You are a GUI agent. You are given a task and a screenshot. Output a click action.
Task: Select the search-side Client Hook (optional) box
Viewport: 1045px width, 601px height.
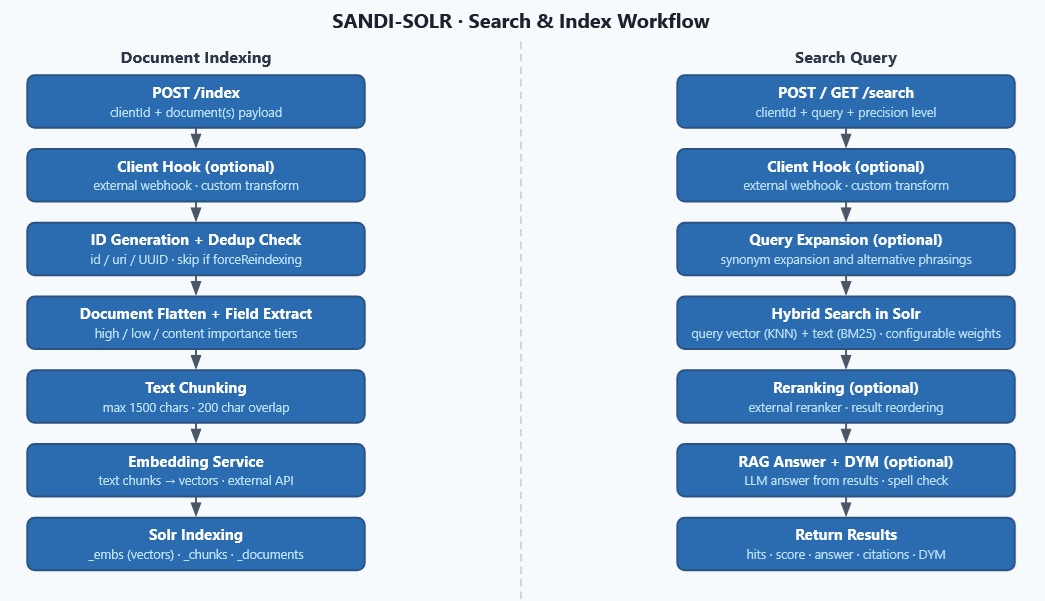(846, 175)
